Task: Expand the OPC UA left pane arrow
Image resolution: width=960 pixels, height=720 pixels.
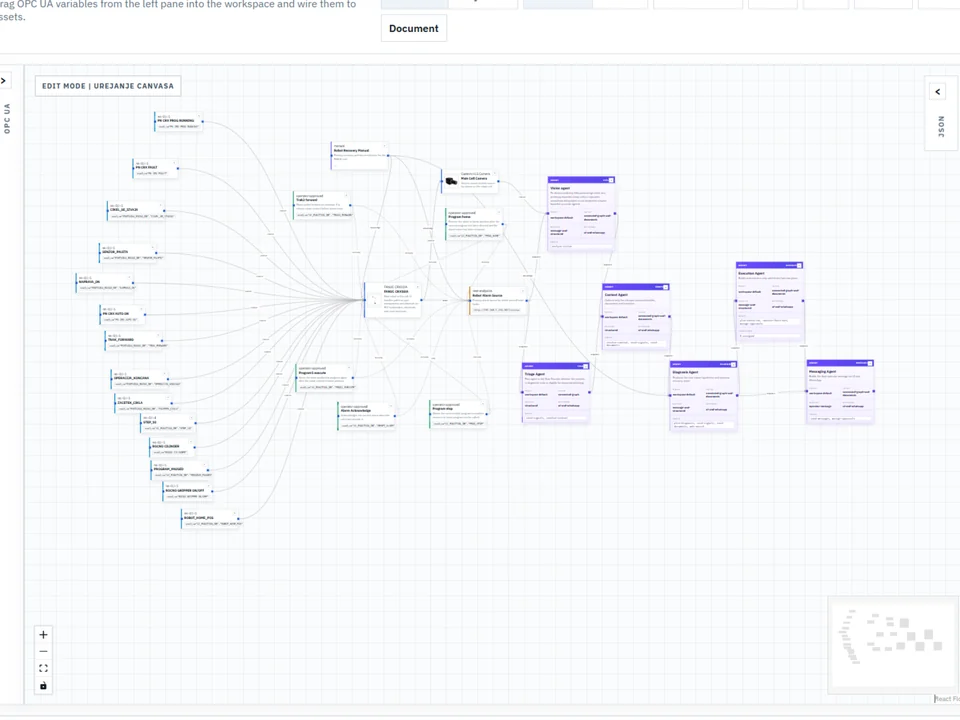Action: (4, 80)
